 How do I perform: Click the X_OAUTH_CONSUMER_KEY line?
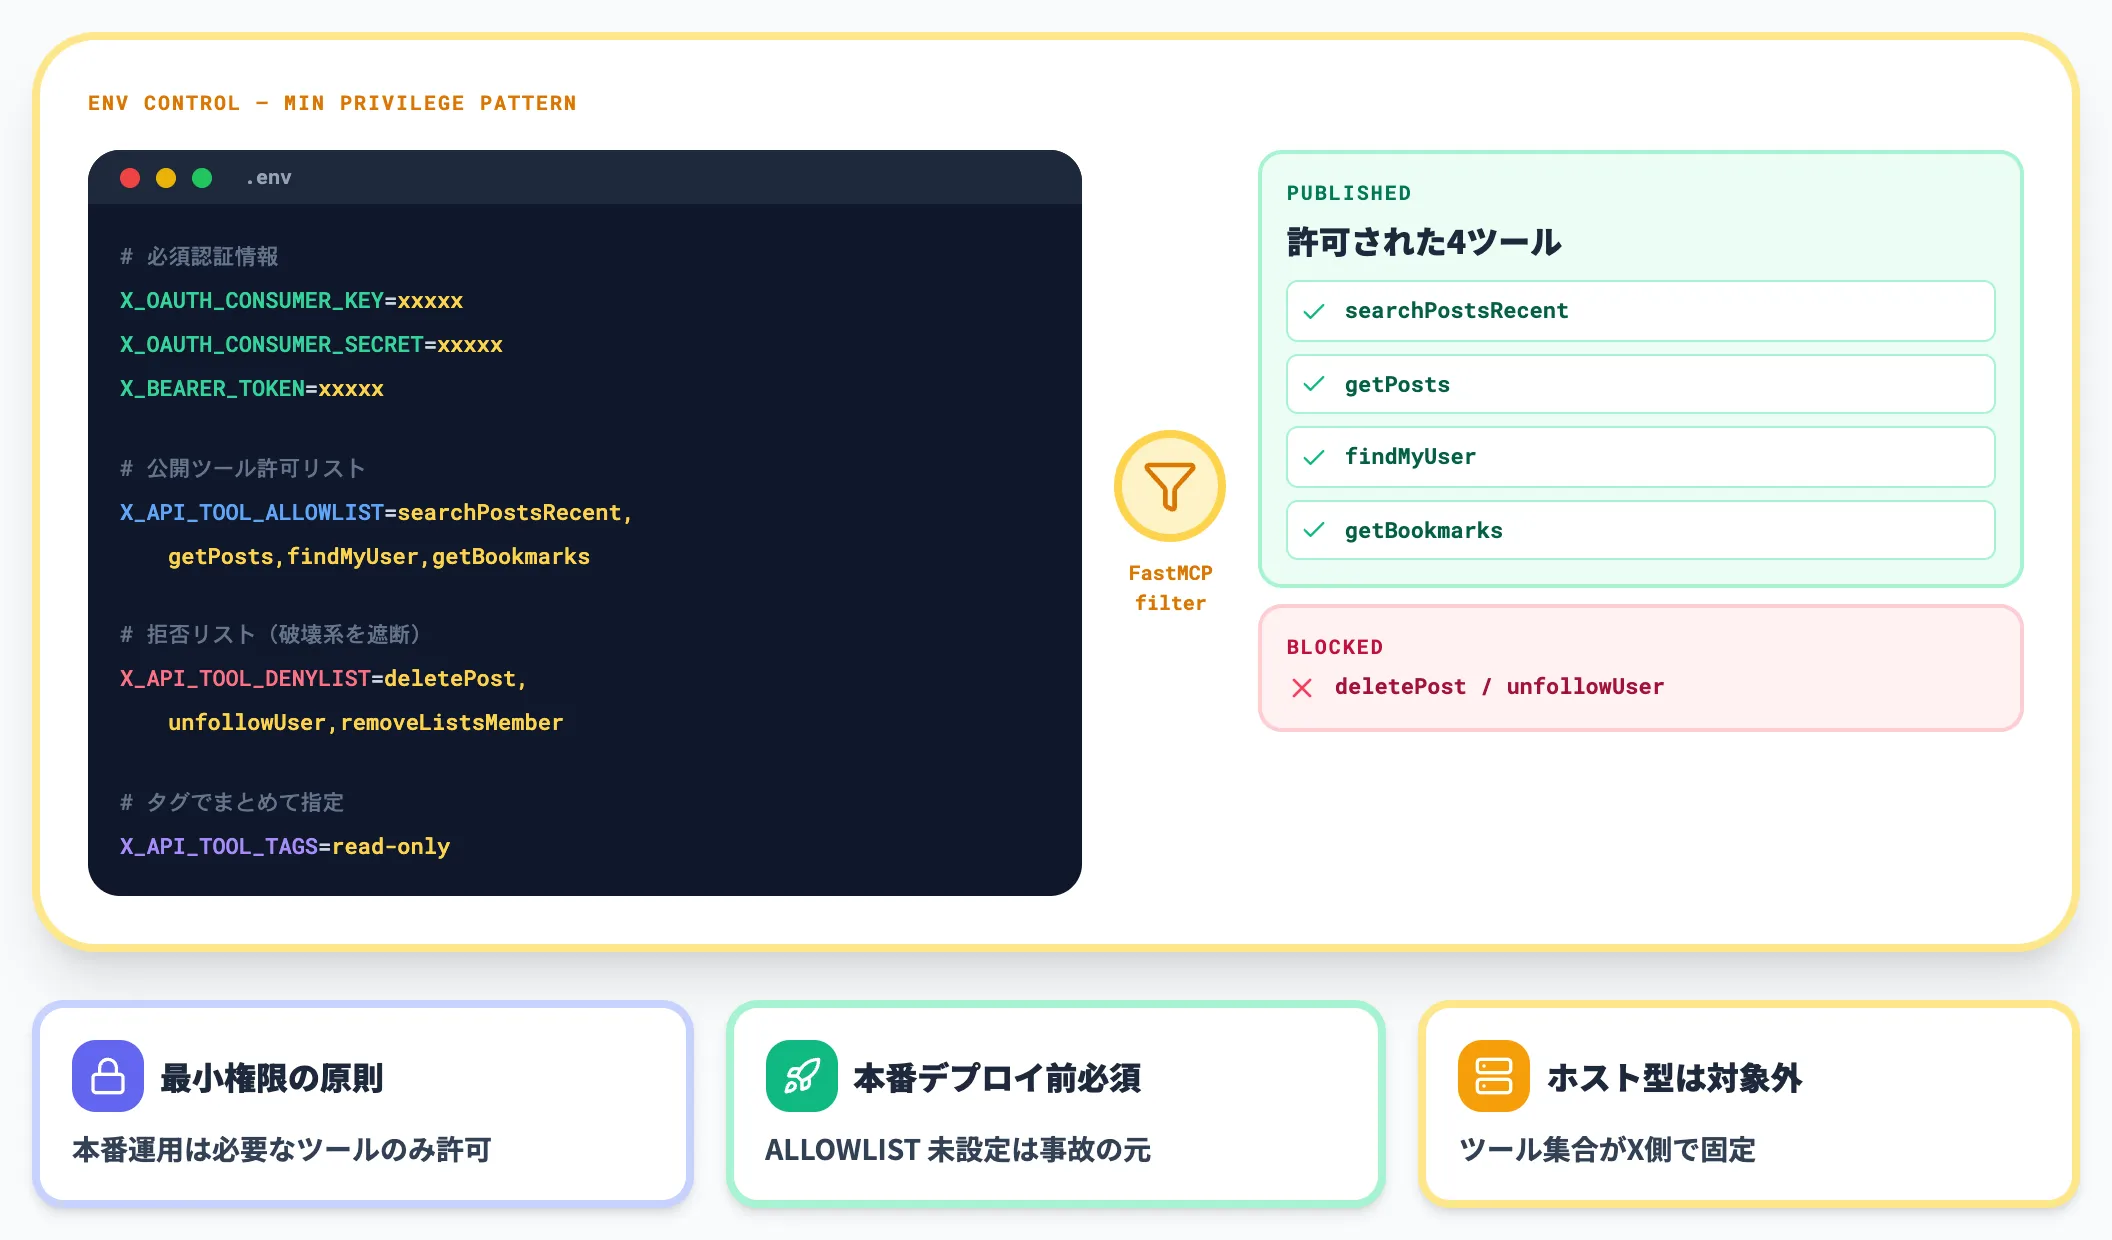(x=291, y=301)
